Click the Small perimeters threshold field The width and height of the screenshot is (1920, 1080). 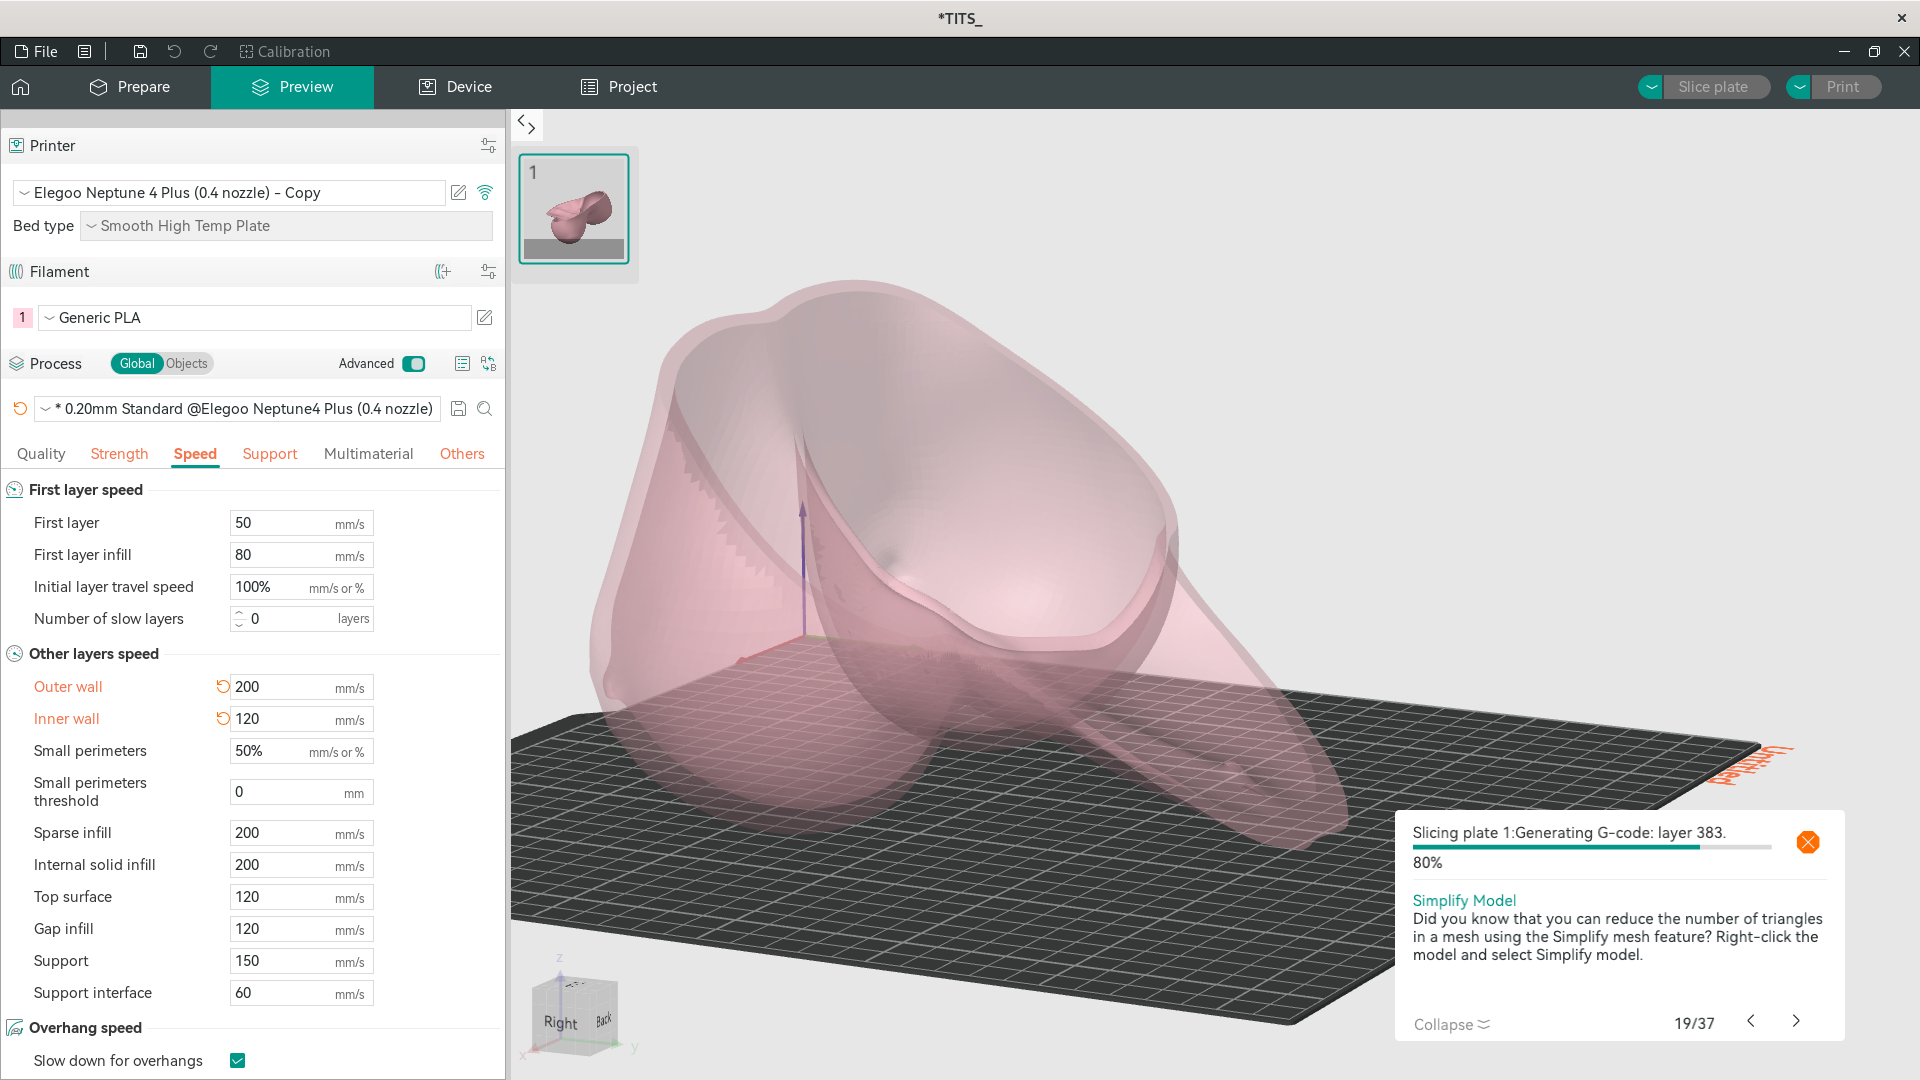tap(301, 792)
